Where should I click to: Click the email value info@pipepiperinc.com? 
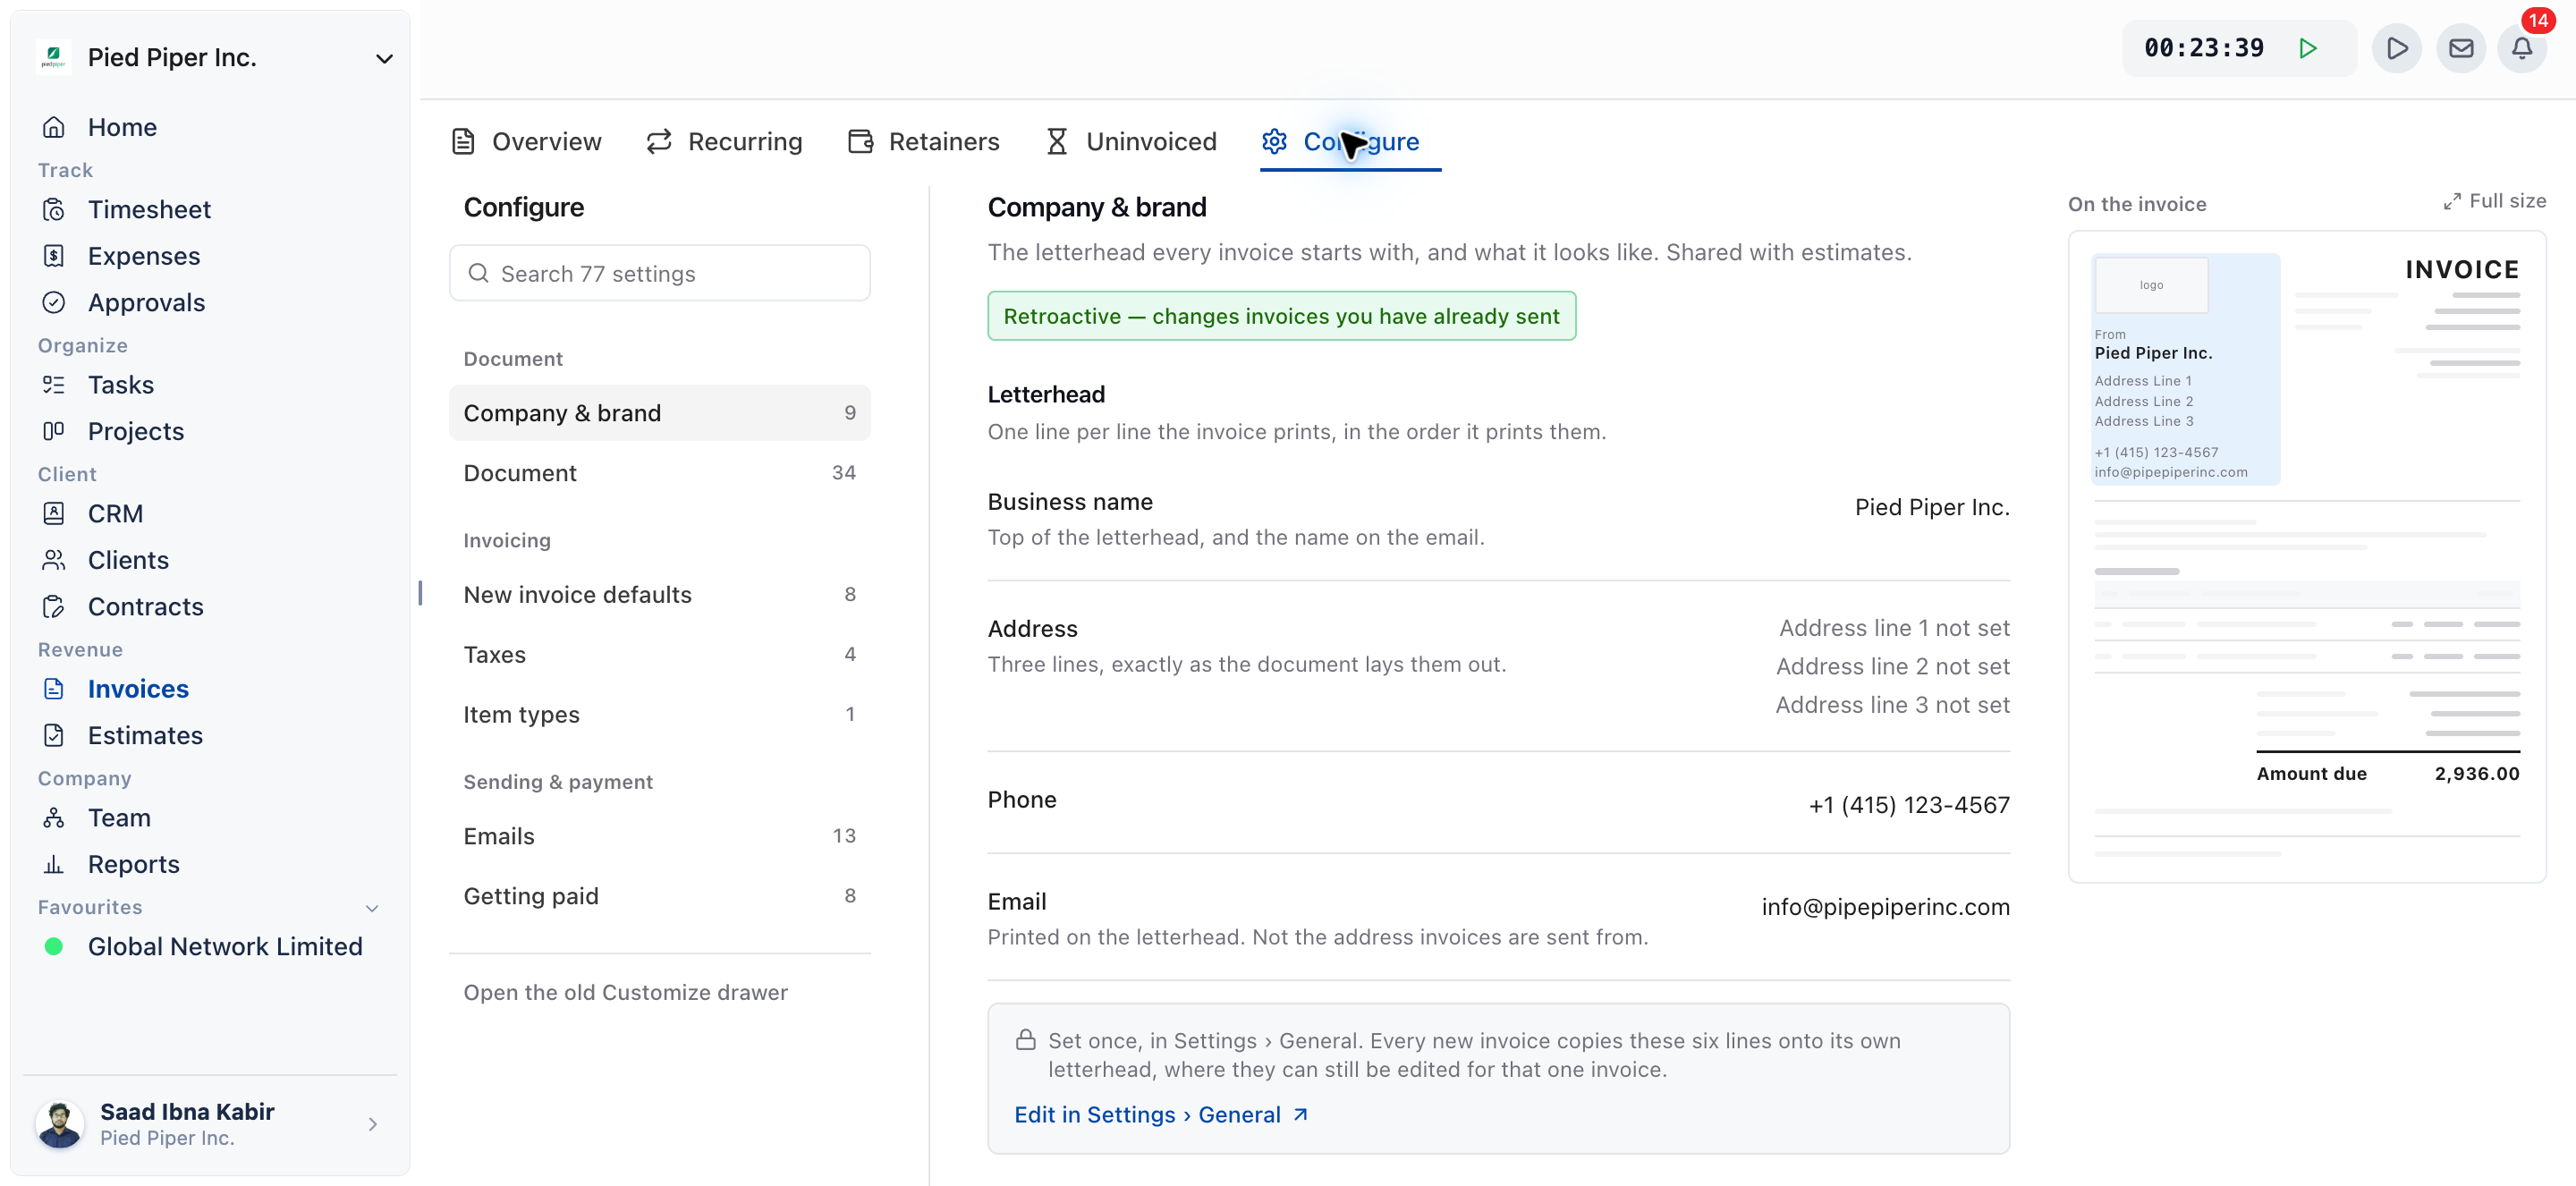coord(1885,907)
